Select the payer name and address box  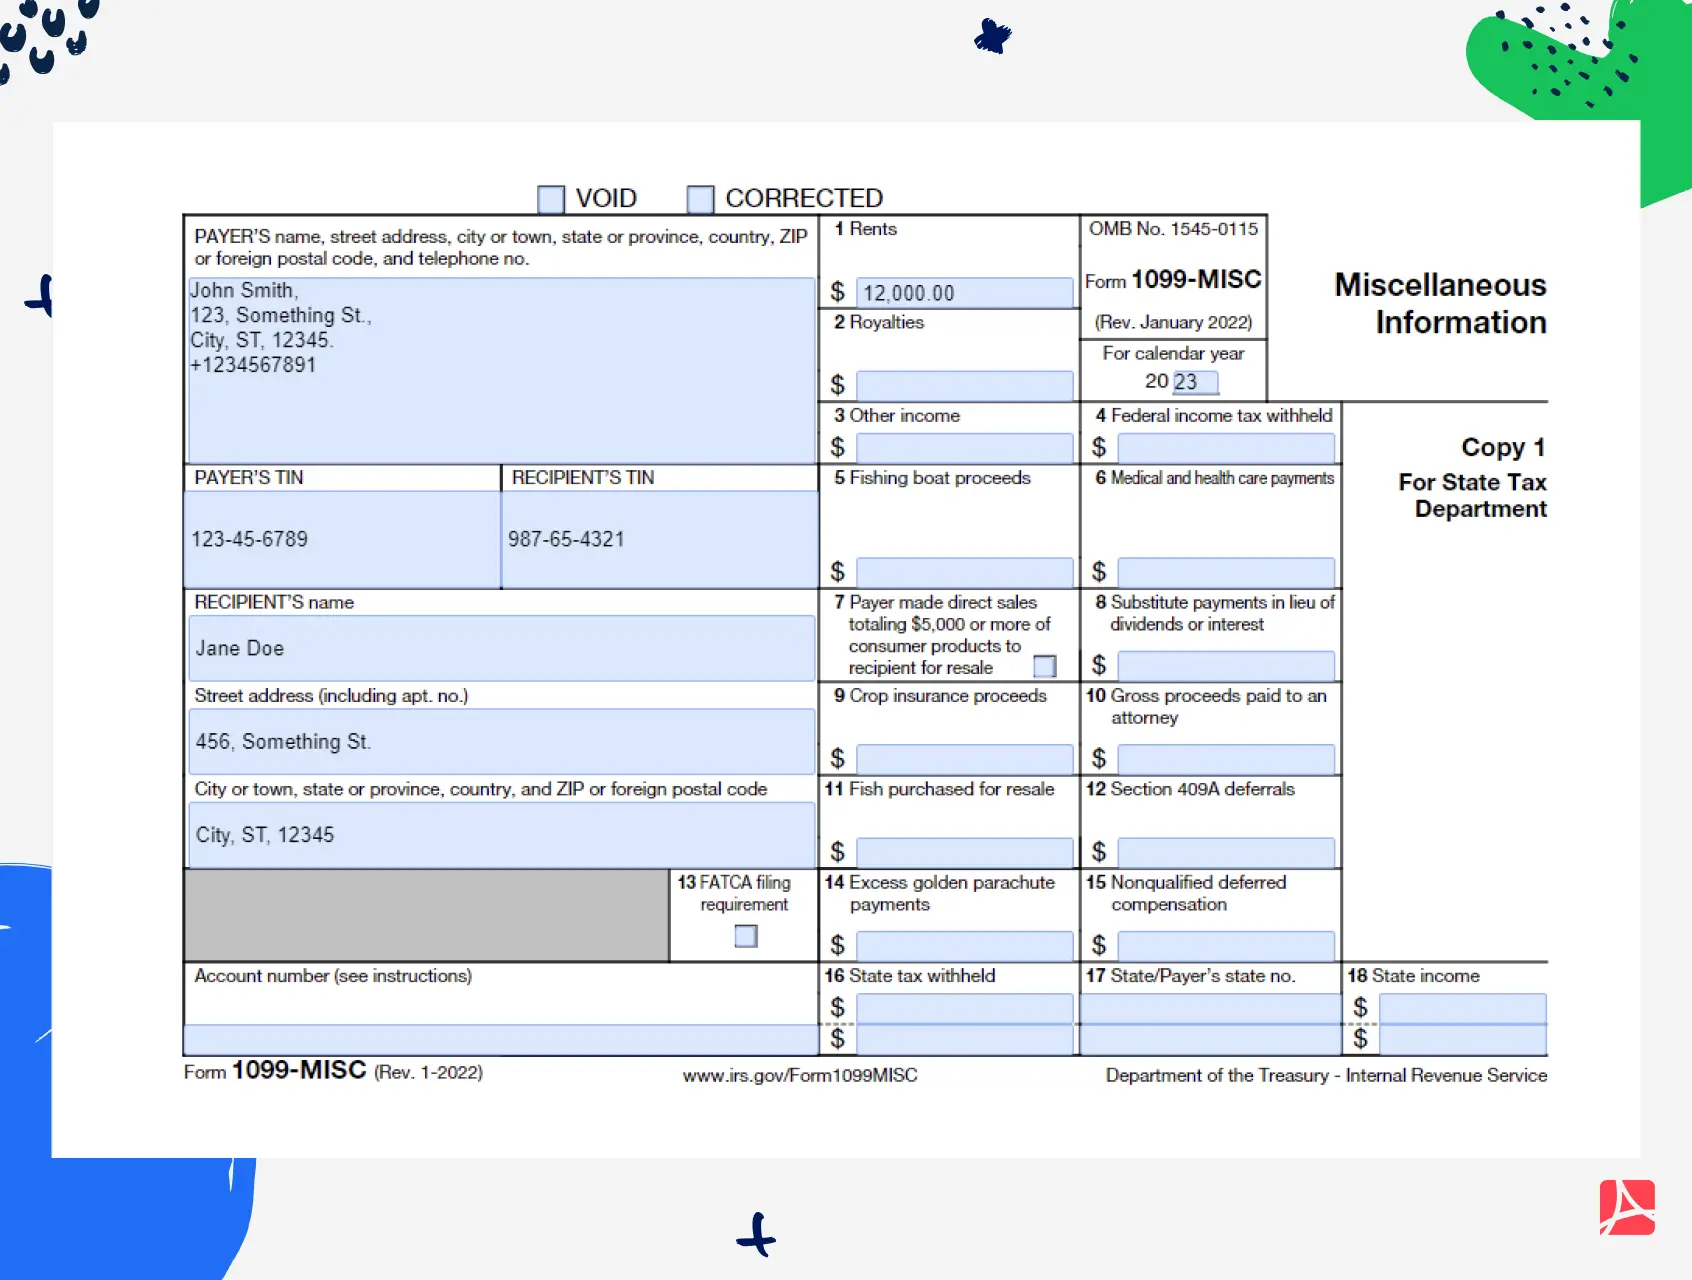coord(502,370)
